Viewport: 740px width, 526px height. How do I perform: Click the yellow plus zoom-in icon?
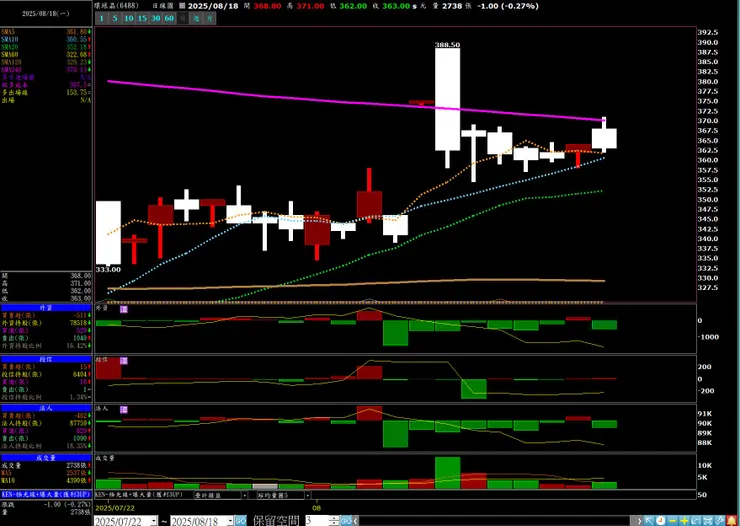point(684,521)
